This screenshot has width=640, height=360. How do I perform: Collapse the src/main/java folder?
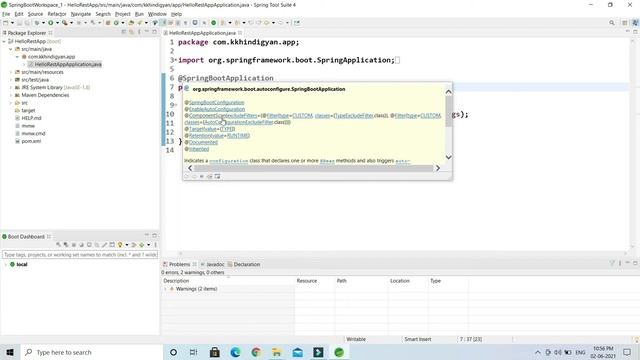[x=11, y=49]
